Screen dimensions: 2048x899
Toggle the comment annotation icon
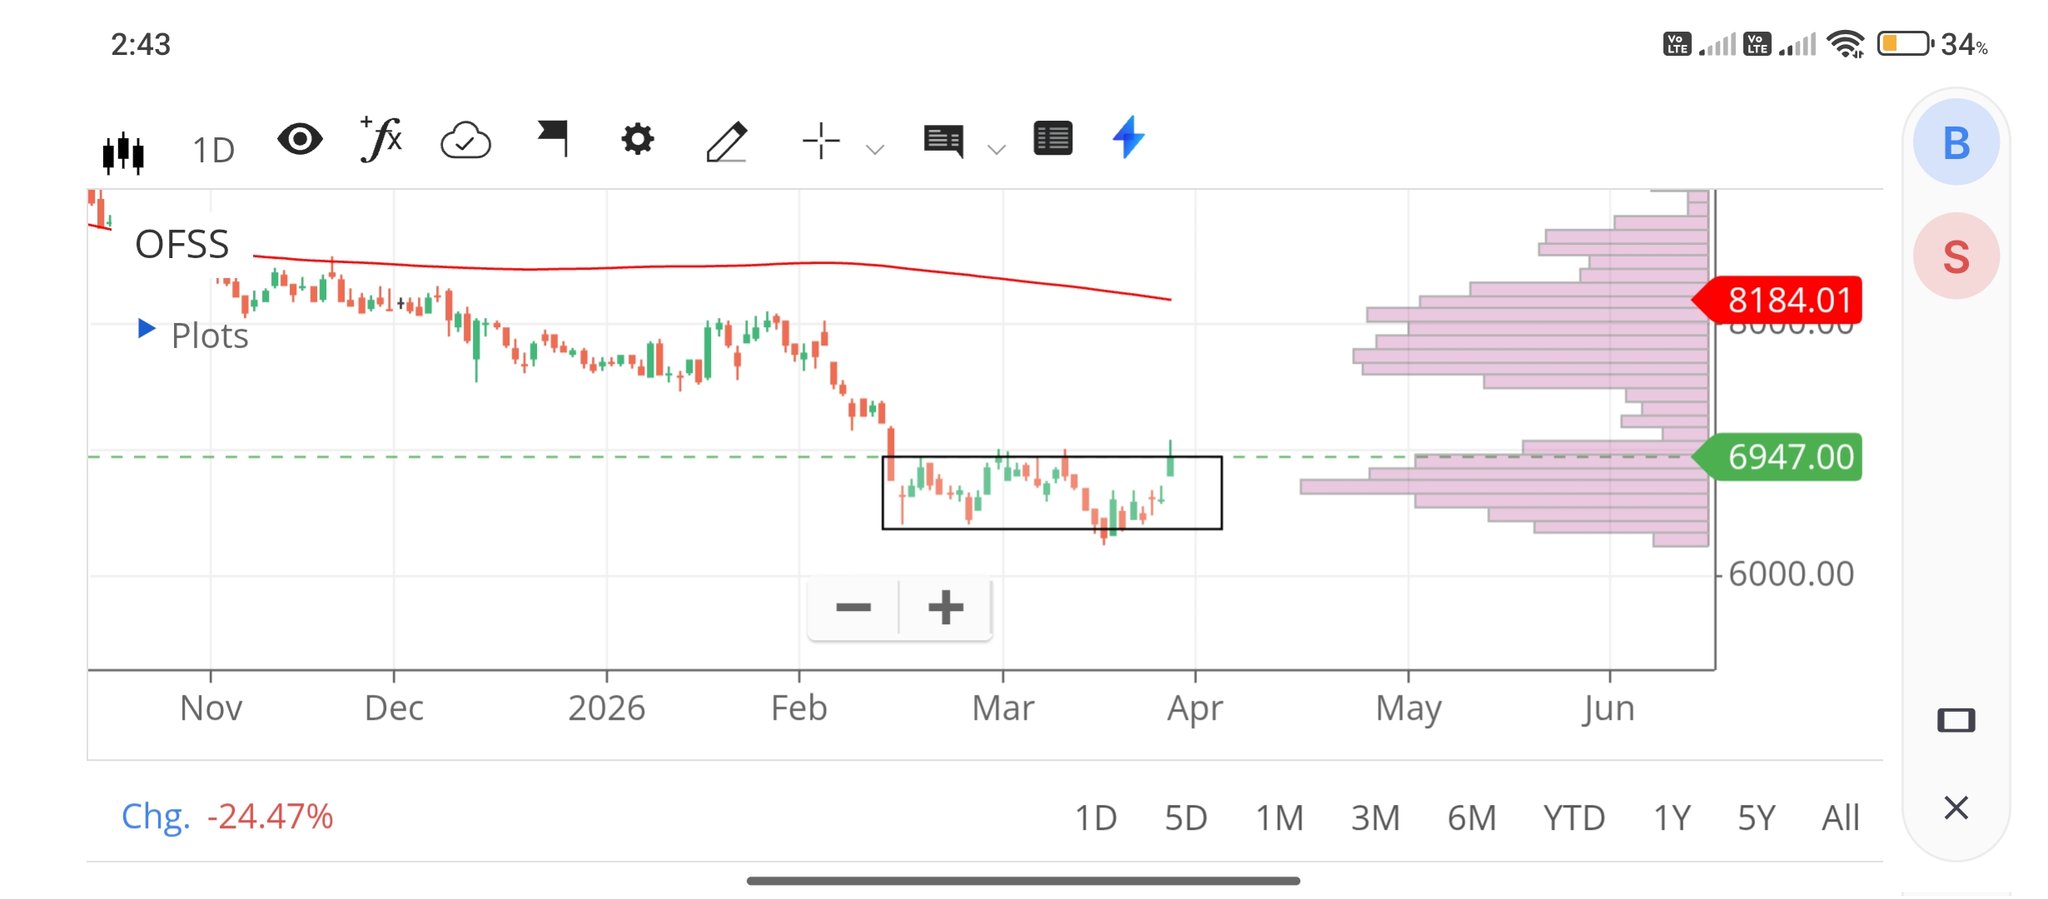[x=943, y=141]
